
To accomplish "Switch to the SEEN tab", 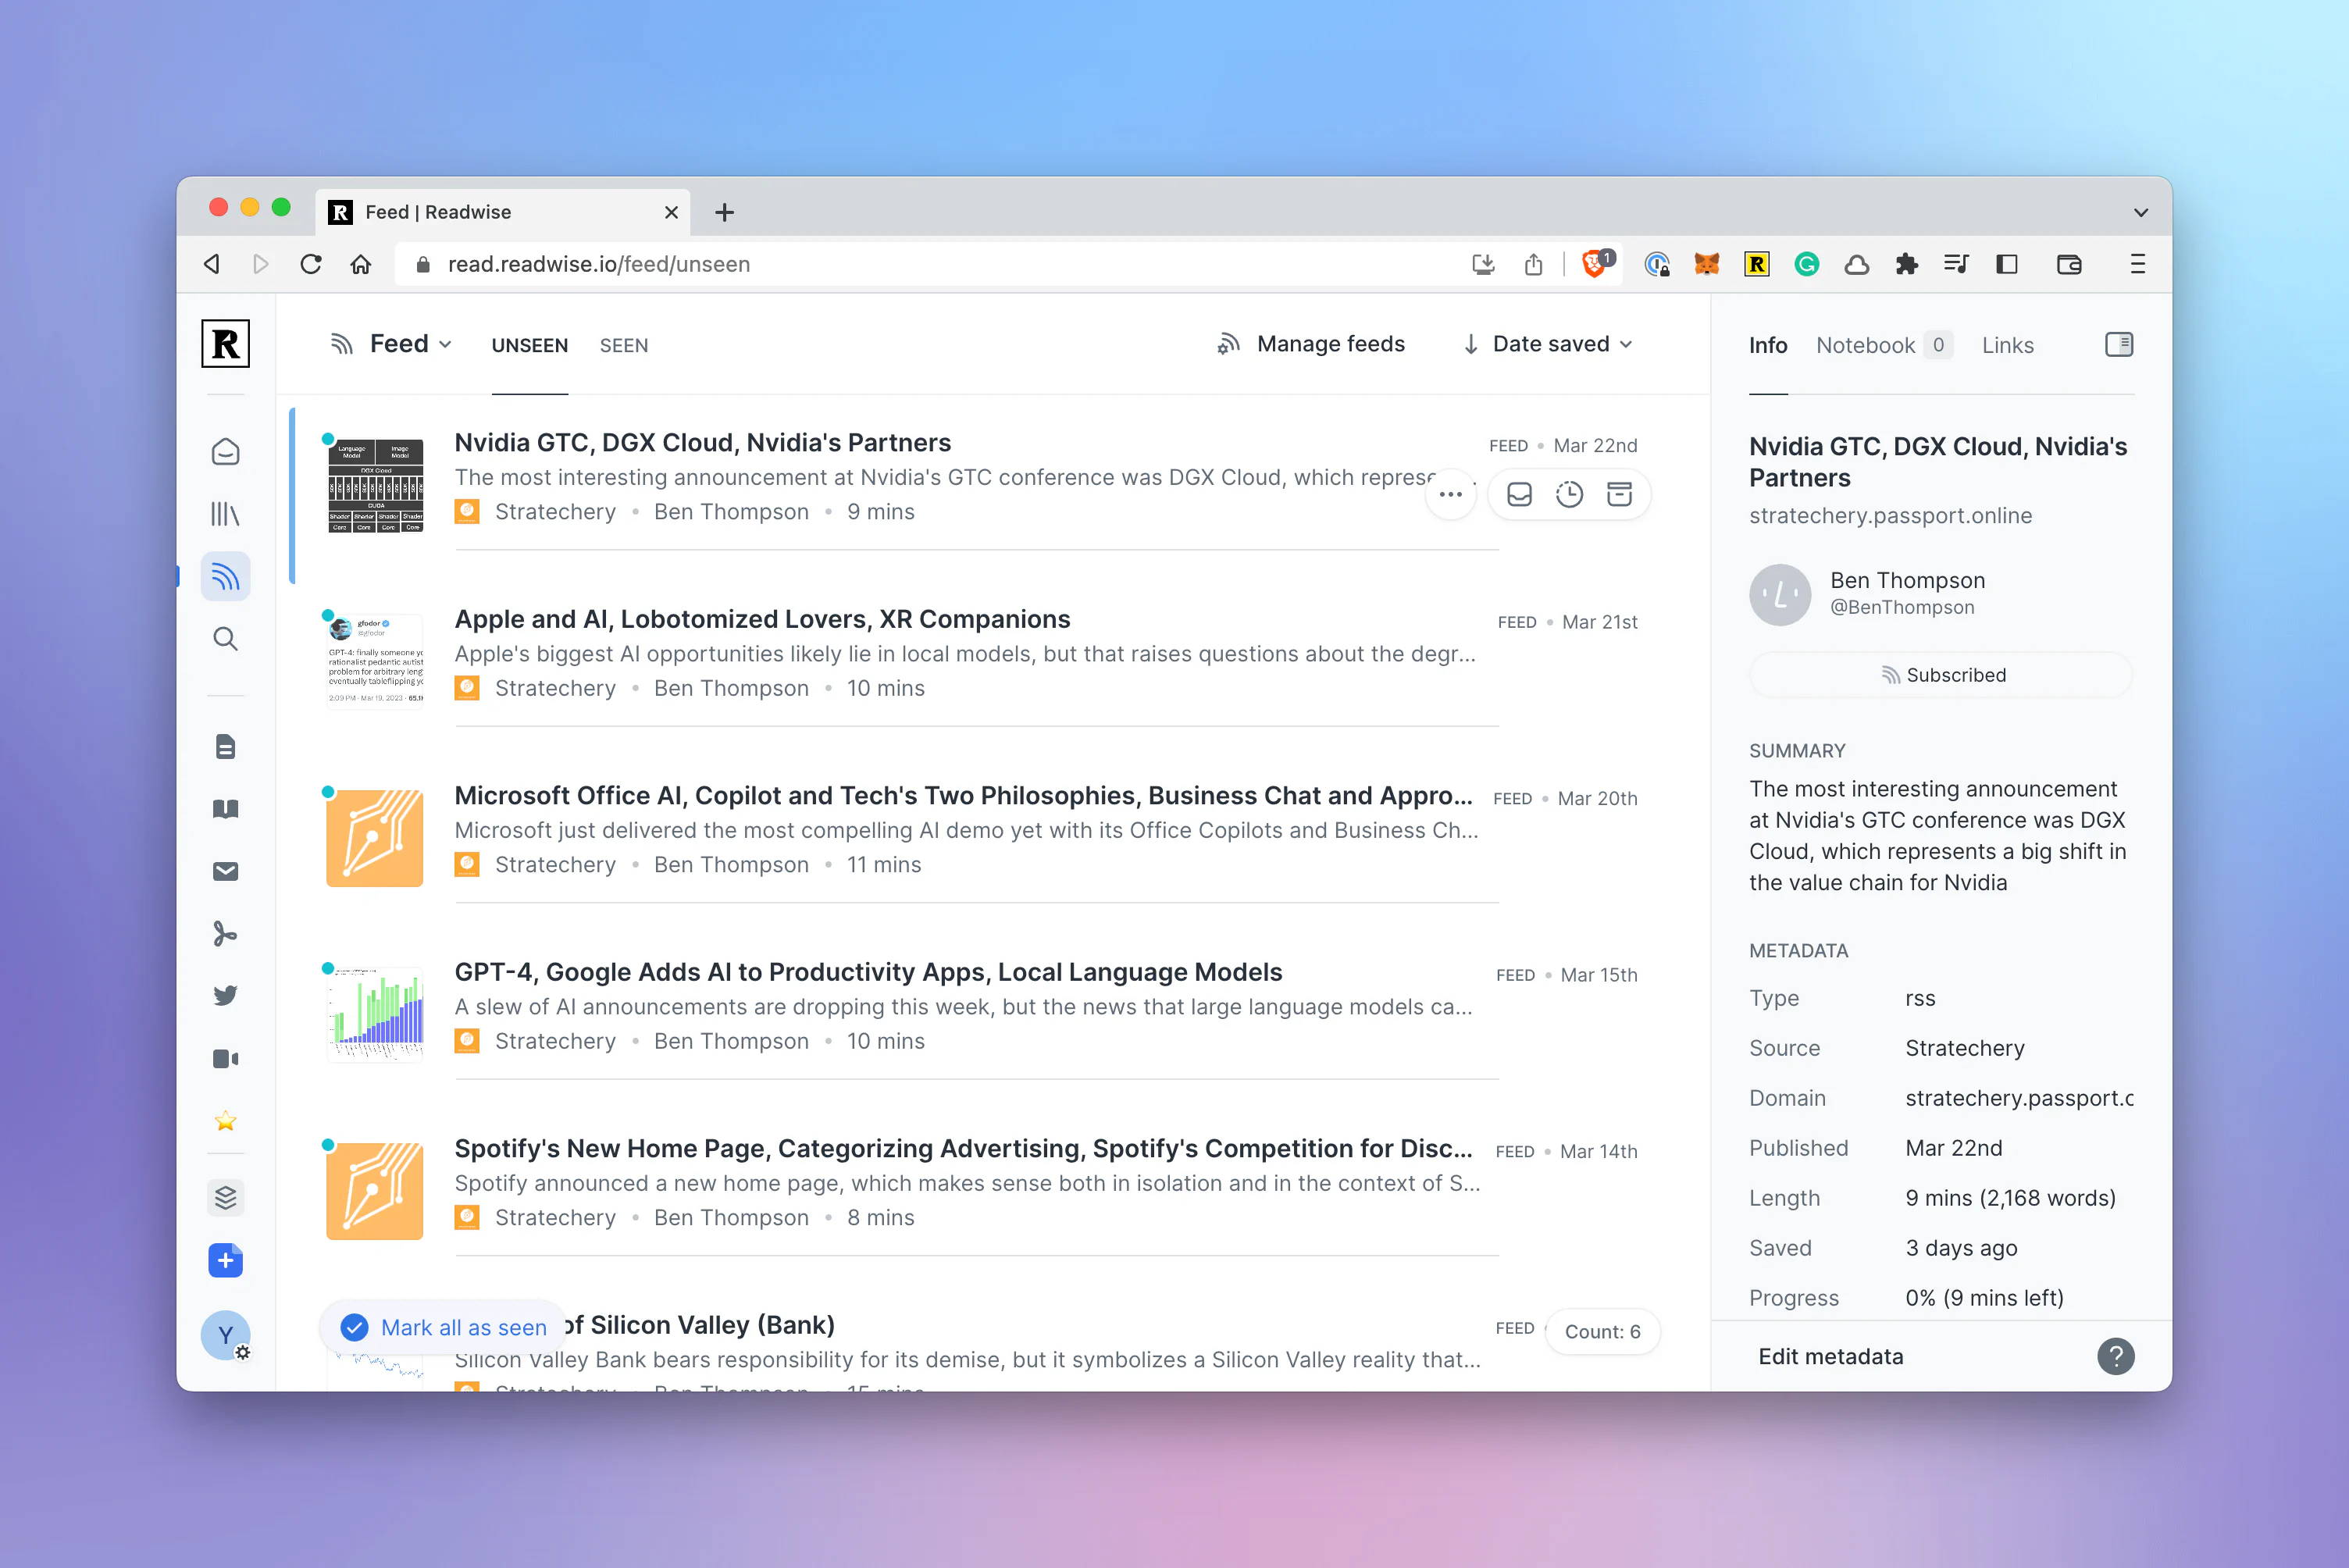I will pyautogui.click(x=623, y=345).
